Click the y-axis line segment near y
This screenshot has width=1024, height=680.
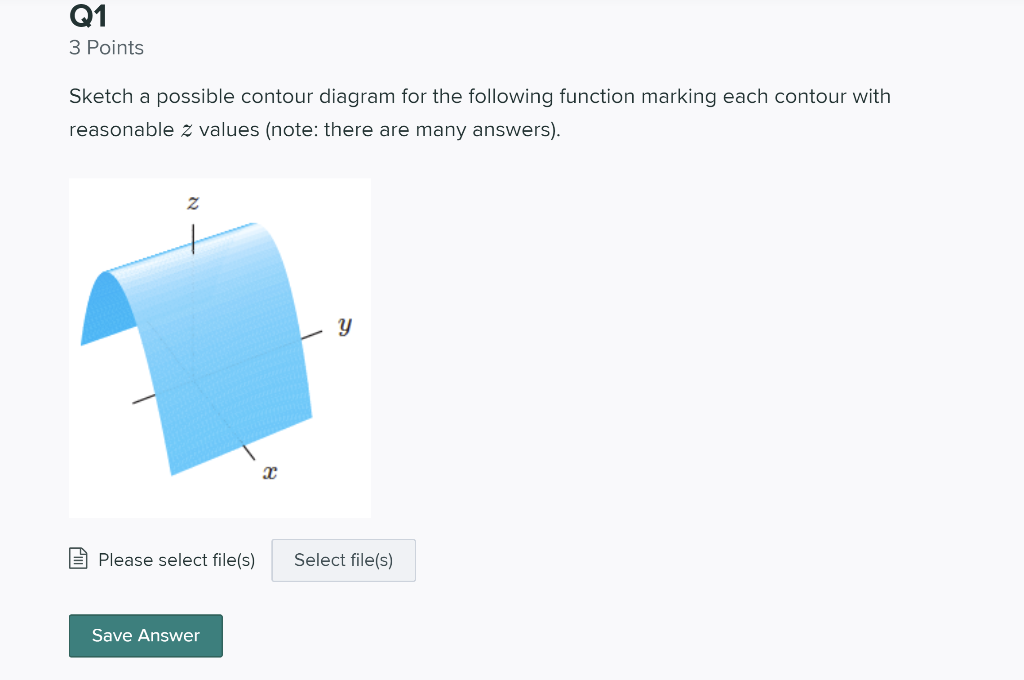point(312,335)
